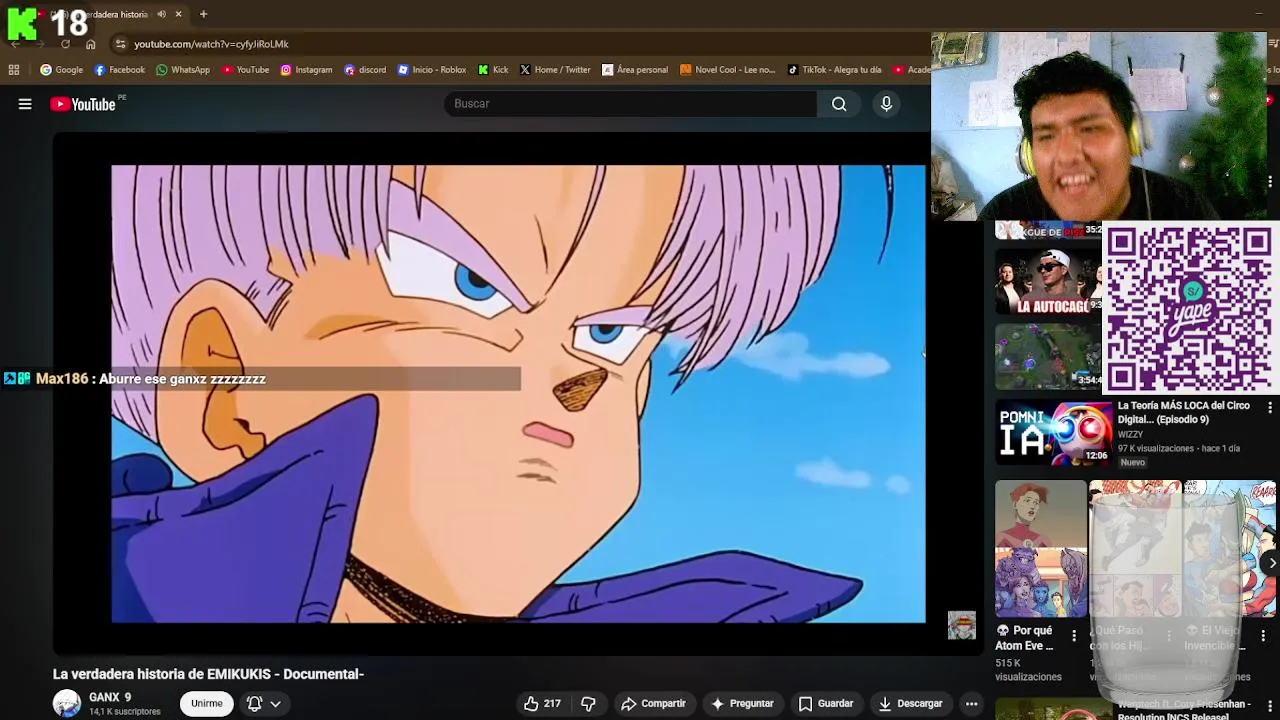Screen dimensions: 1280x720
Task: Save video with the Guardar button
Action: (825, 704)
